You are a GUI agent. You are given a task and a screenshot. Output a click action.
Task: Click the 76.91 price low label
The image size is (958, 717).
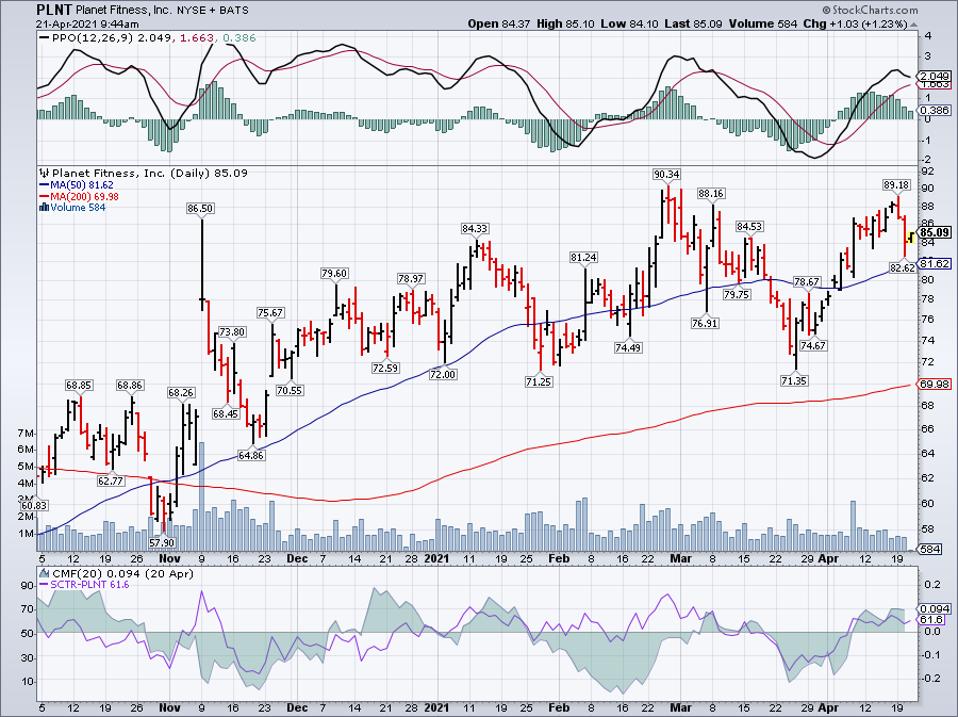(704, 323)
